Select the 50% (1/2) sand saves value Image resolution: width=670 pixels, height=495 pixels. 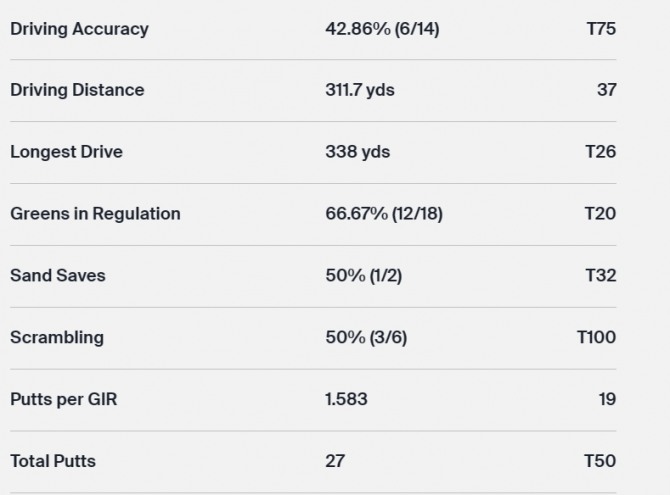(363, 276)
